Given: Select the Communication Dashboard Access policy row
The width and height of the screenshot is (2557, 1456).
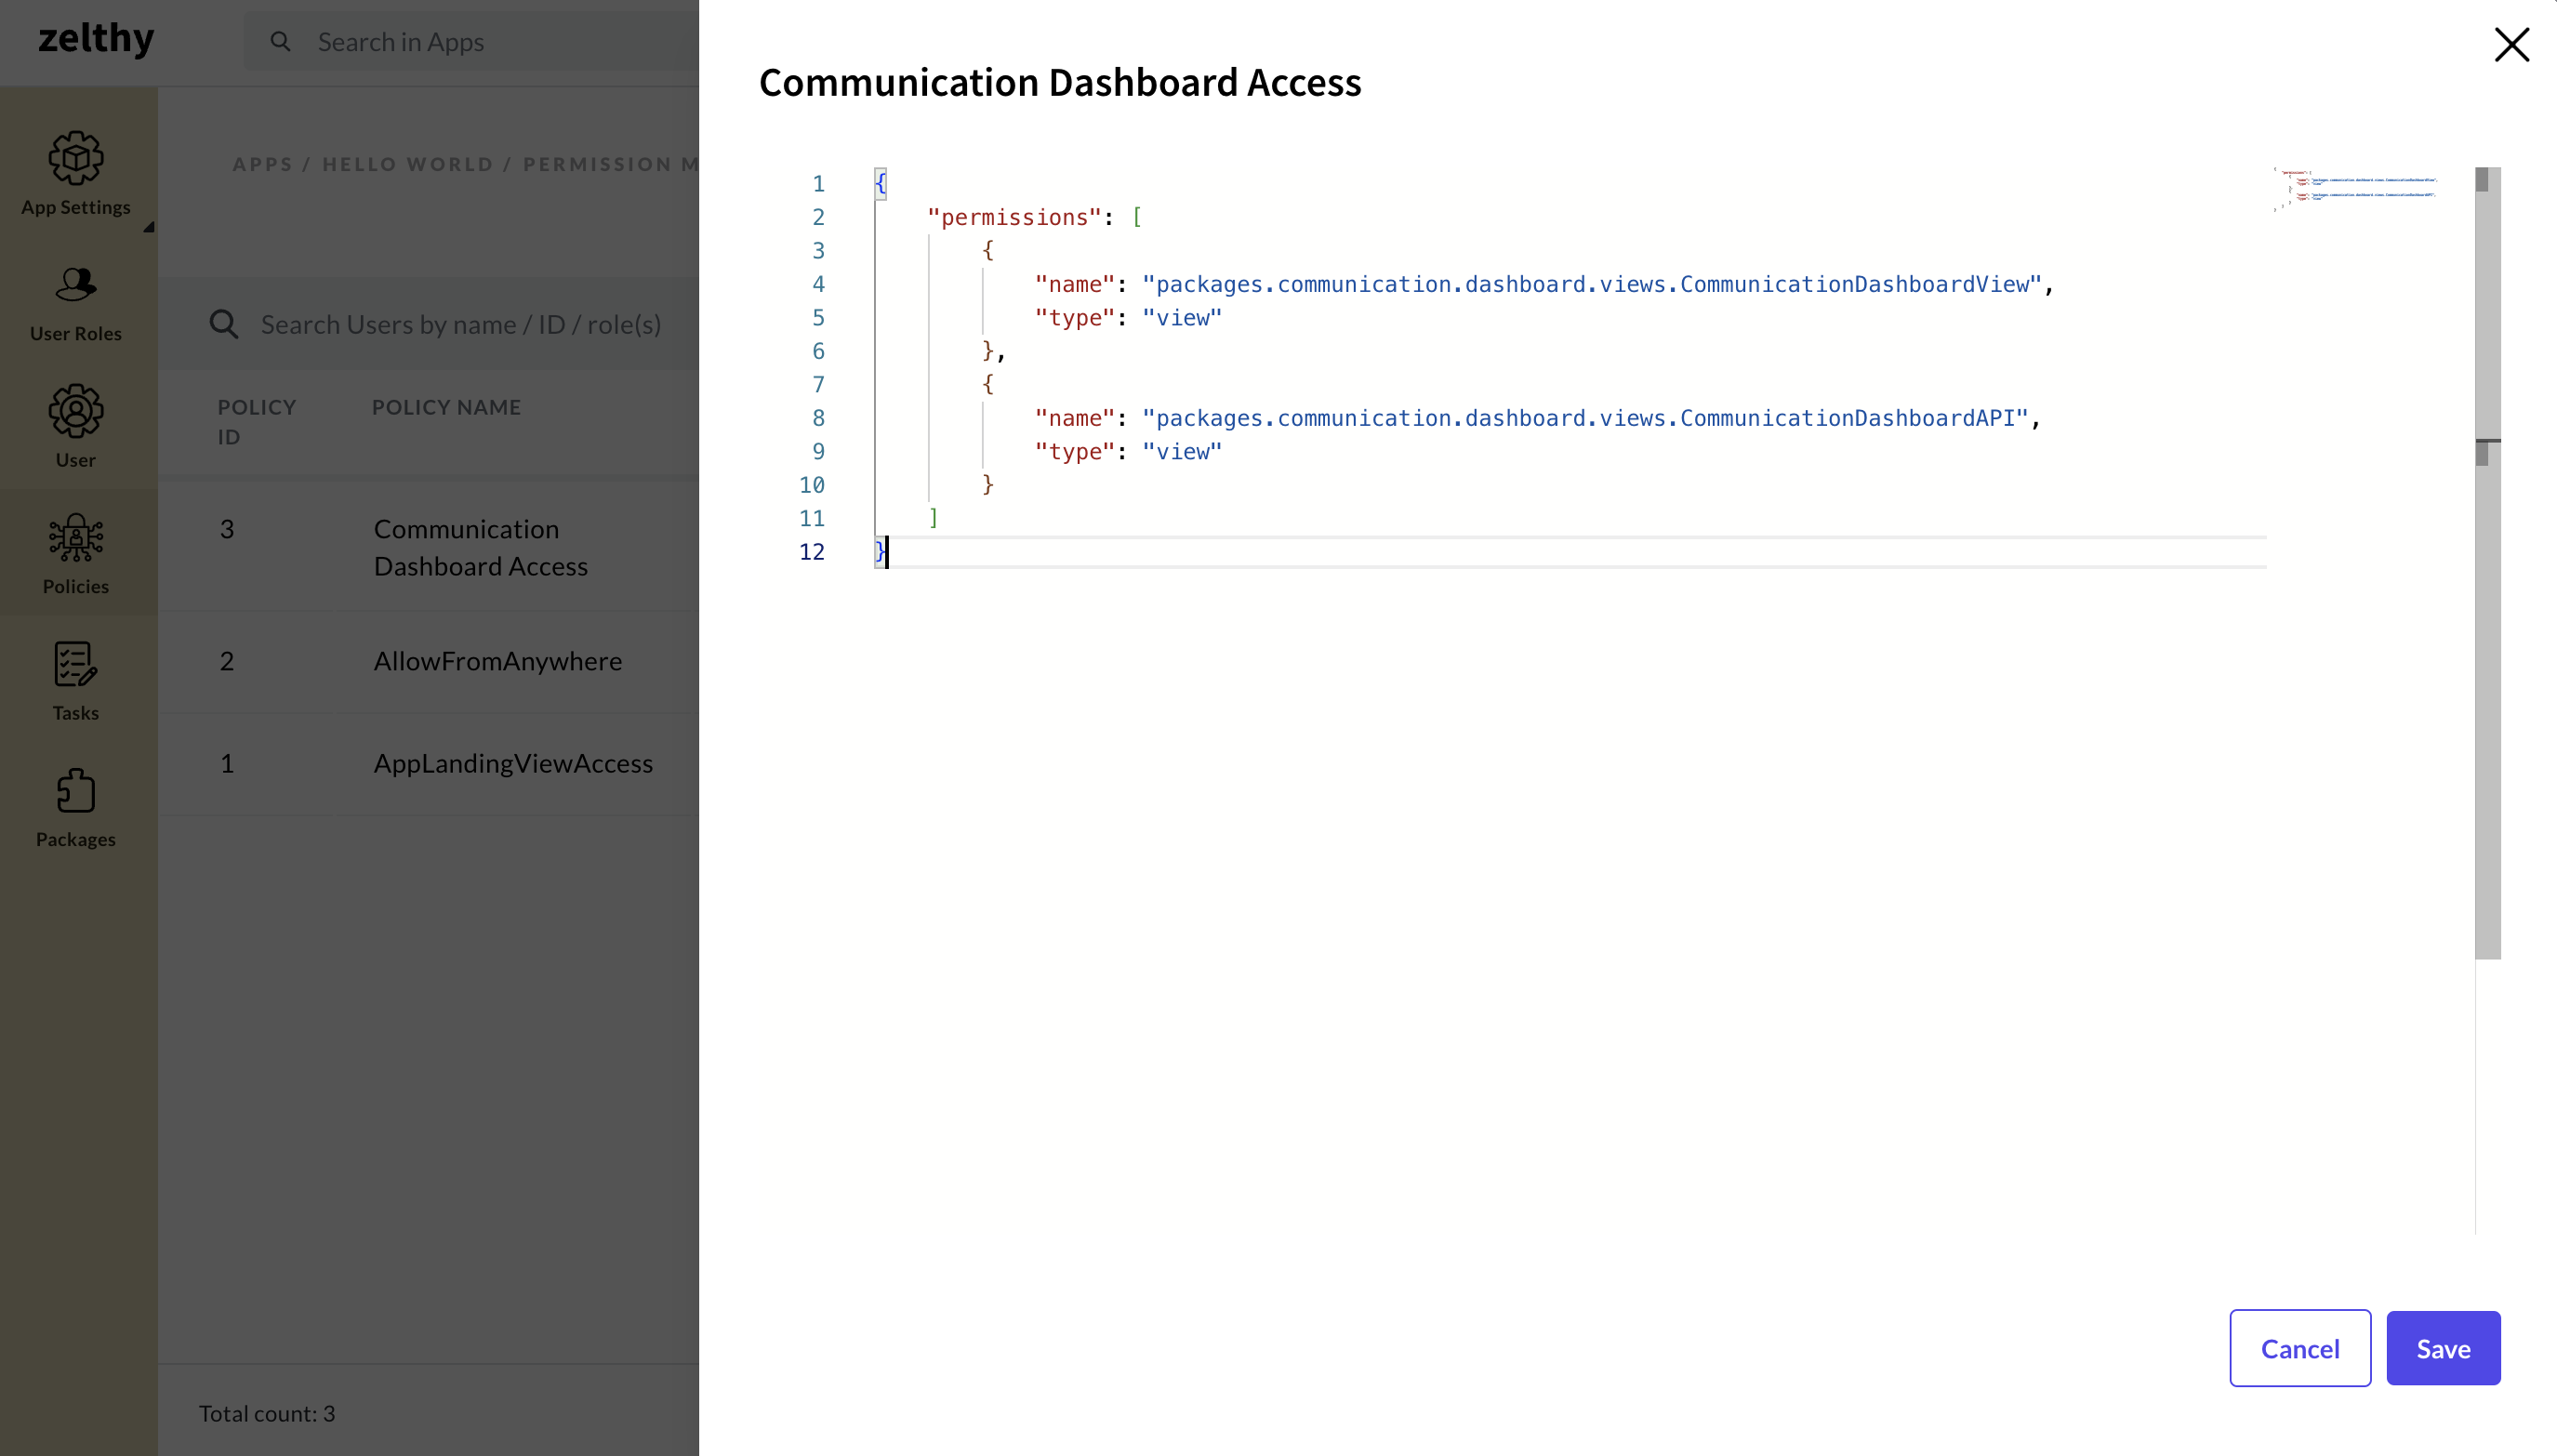Looking at the screenshot, I should click(429, 547).
